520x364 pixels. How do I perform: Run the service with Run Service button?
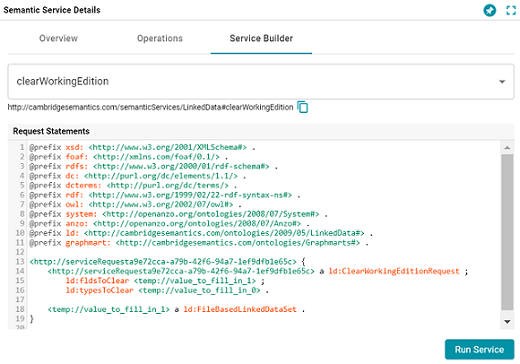pyautogui.click(x=479, y=349)
